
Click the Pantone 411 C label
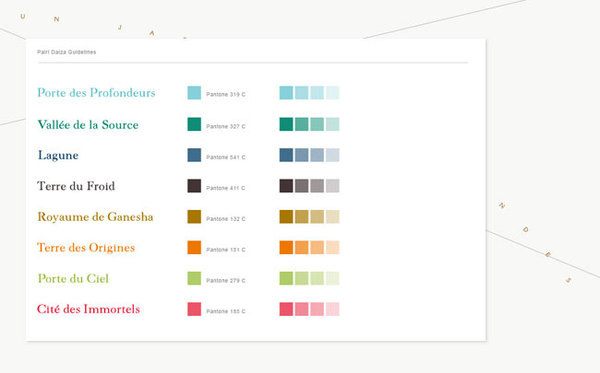pyautogui.click(x=226, y=188)
